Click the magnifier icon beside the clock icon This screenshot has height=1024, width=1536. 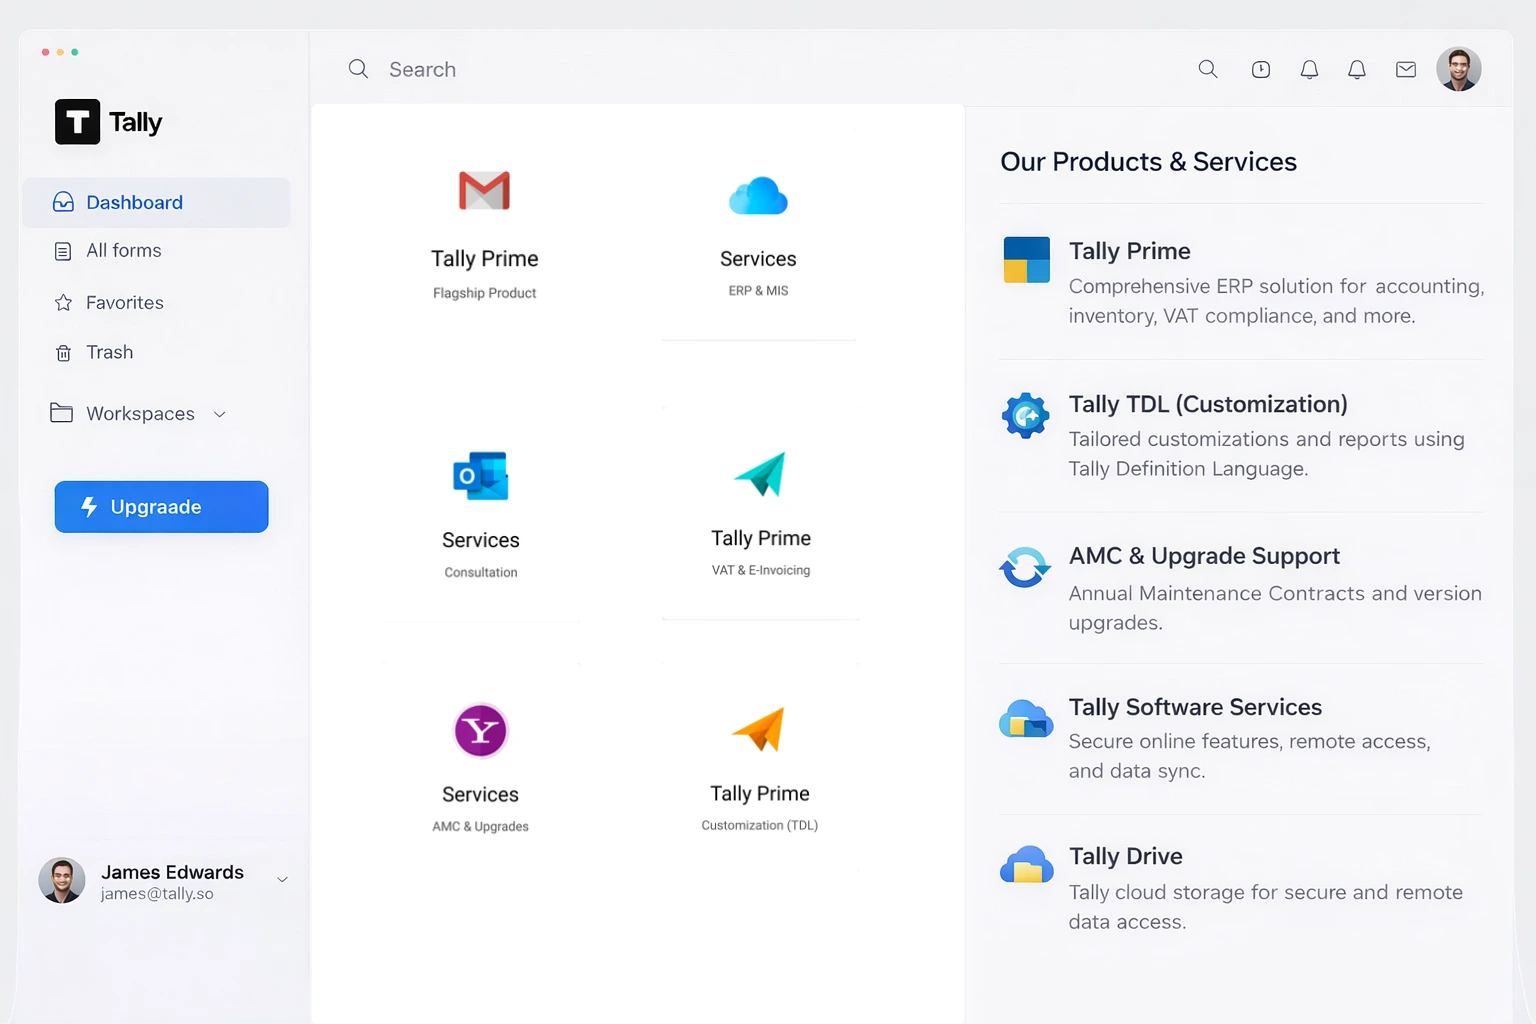click(x=1208, y=69)
